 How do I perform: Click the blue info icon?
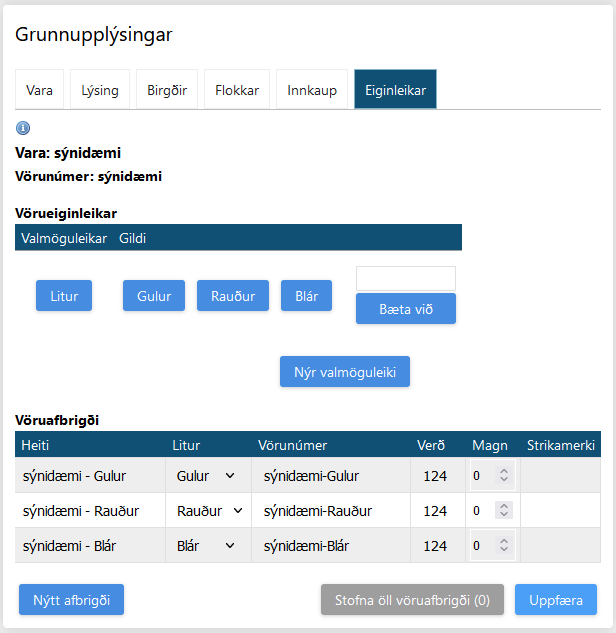tap(23, 128)
